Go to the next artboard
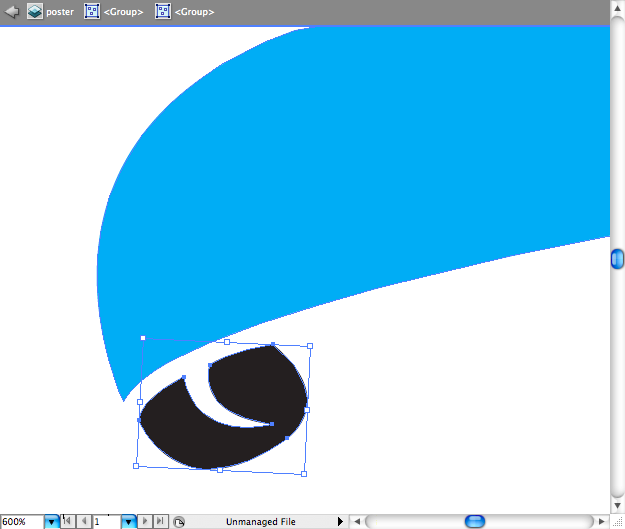The image size is (625, 529). (145, 521)
